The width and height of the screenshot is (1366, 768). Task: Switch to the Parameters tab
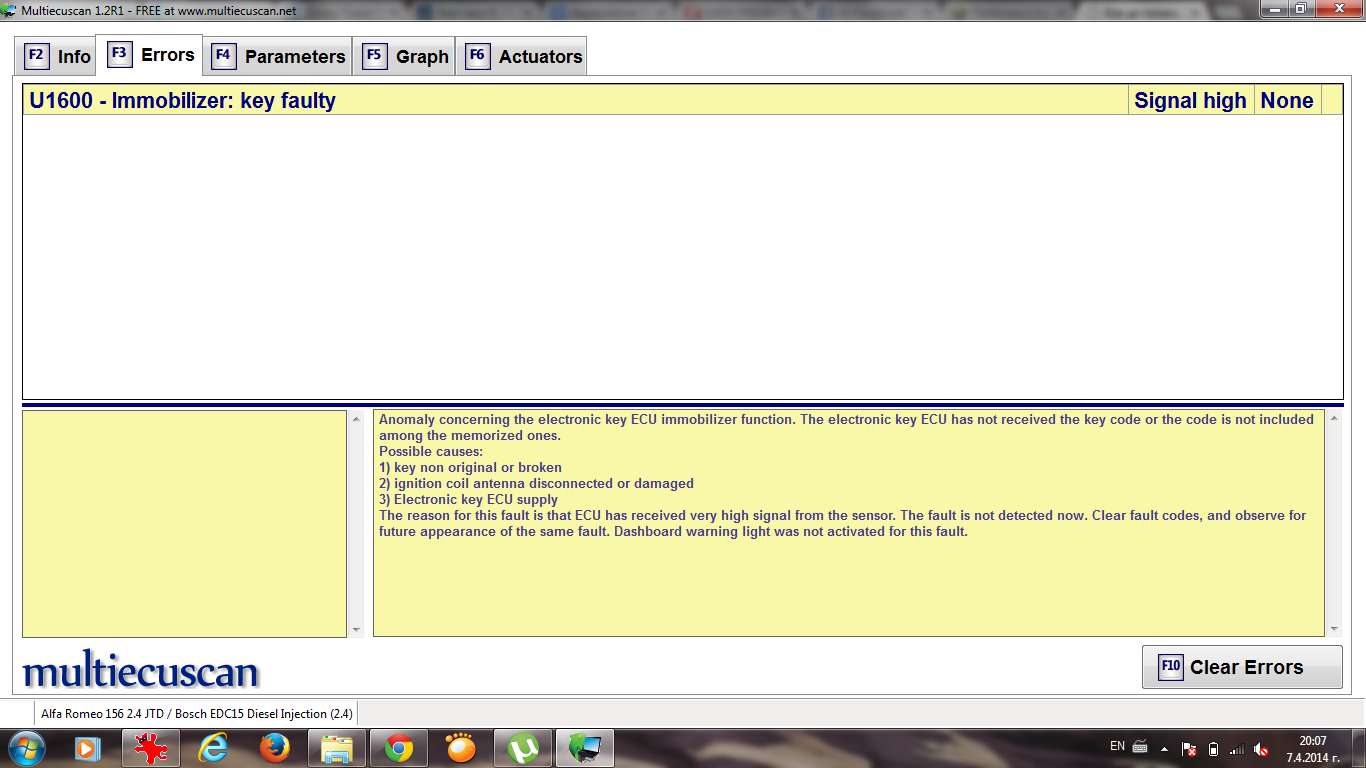click(280, 56)
